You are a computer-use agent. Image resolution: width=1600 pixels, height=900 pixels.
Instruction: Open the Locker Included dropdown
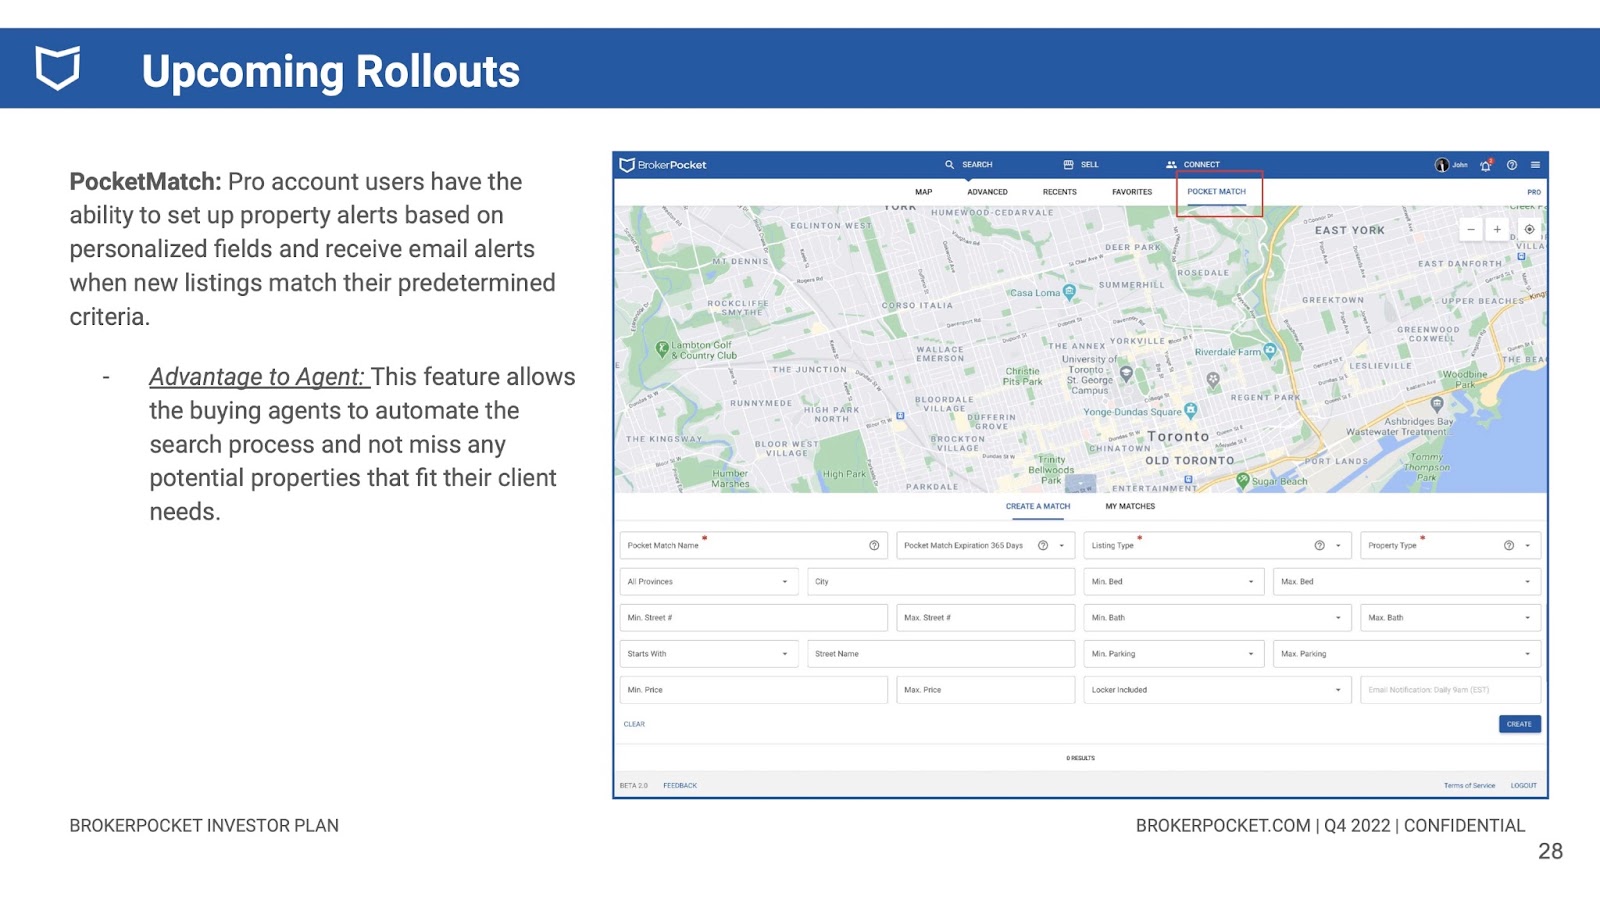(x=1218, y=690)
